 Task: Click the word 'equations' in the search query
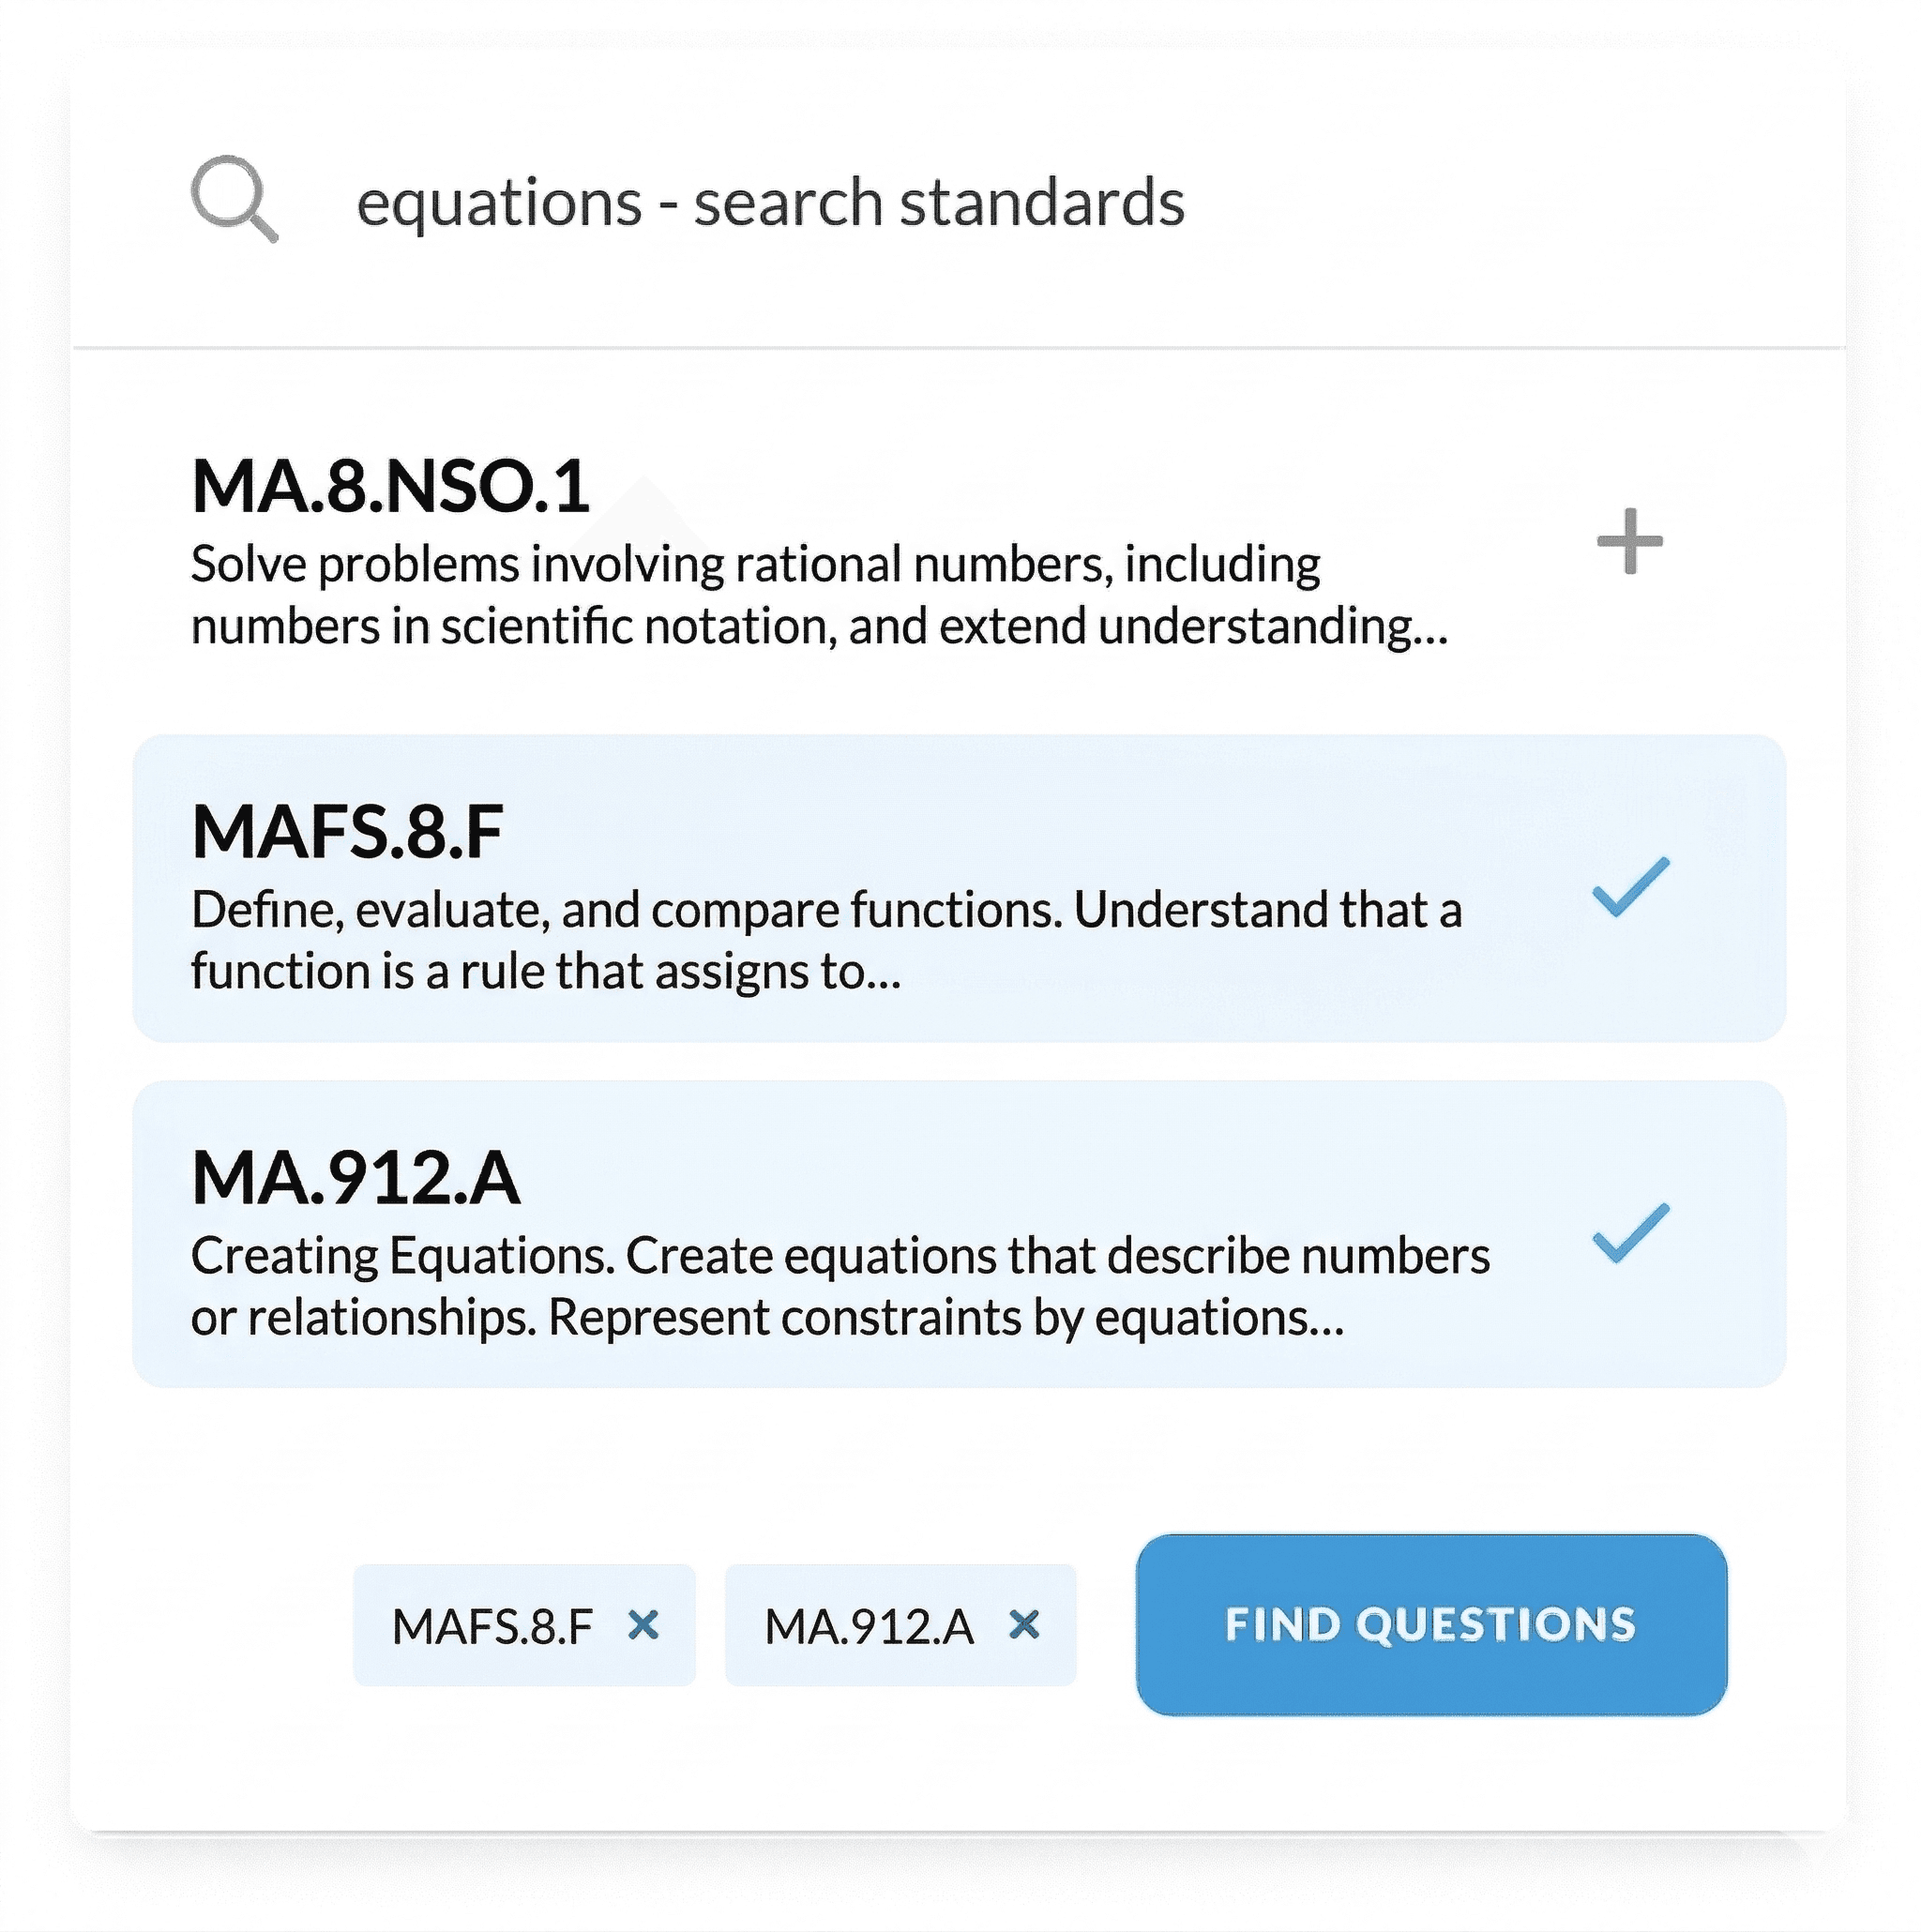499,203
